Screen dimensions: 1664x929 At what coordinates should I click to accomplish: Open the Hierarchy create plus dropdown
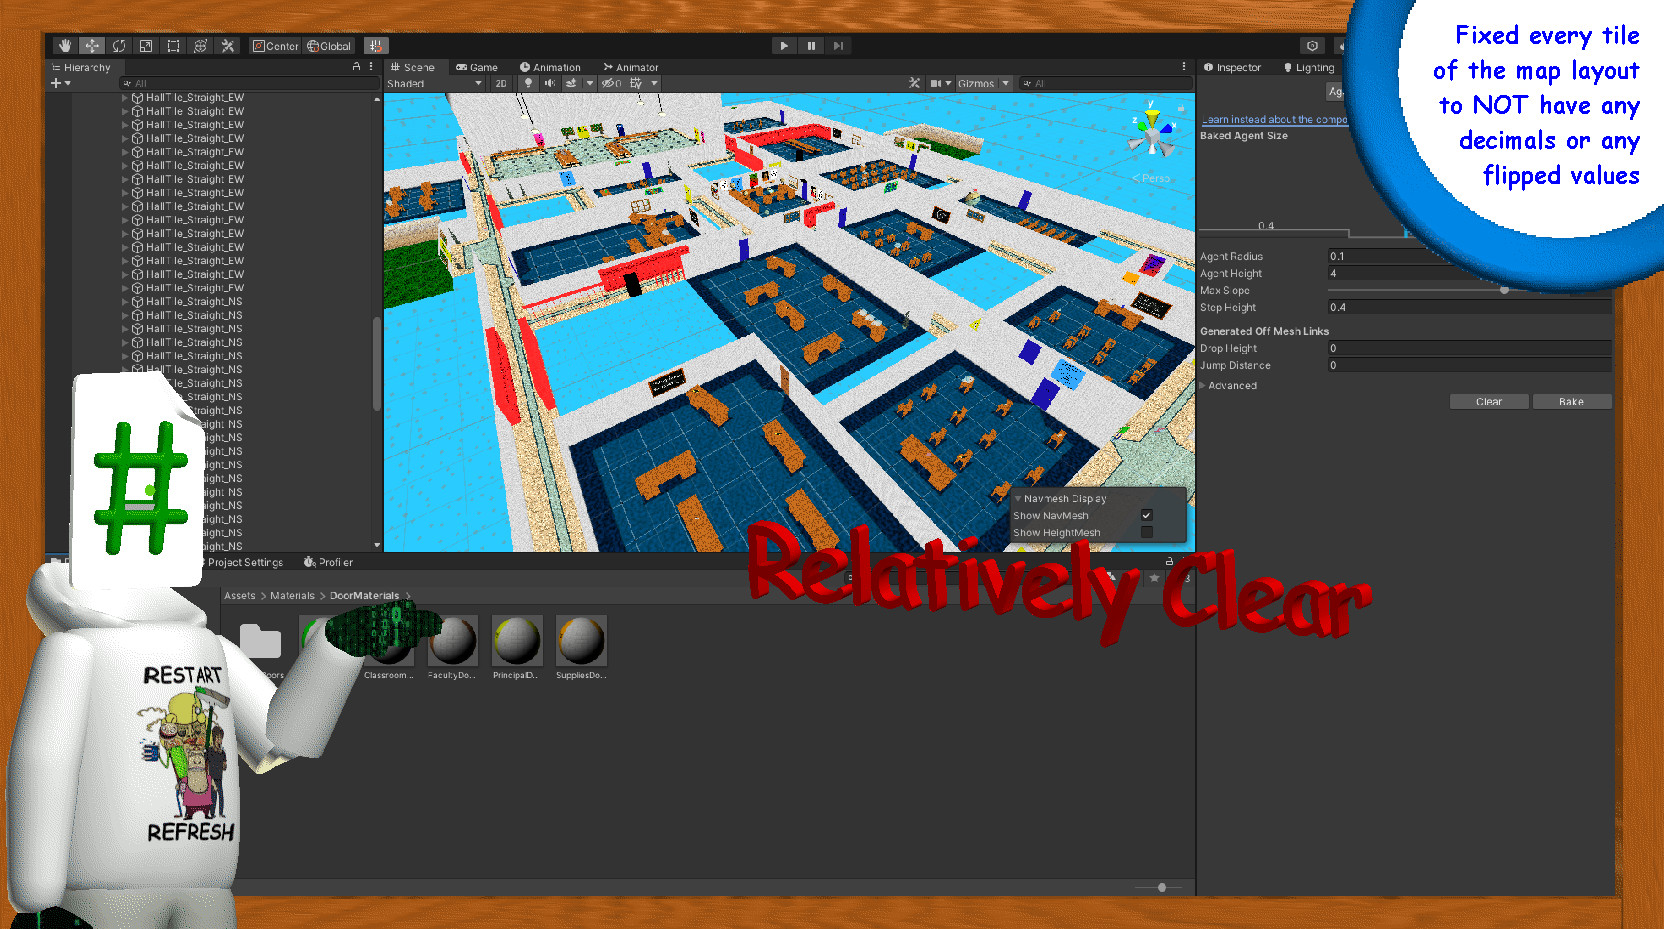coord(60,83)
